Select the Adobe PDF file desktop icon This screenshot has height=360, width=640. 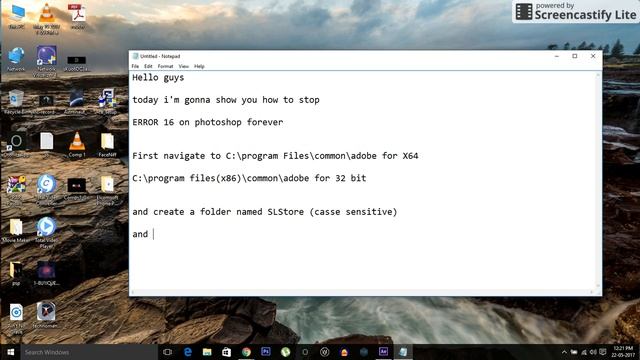click(x=77, y=17)
